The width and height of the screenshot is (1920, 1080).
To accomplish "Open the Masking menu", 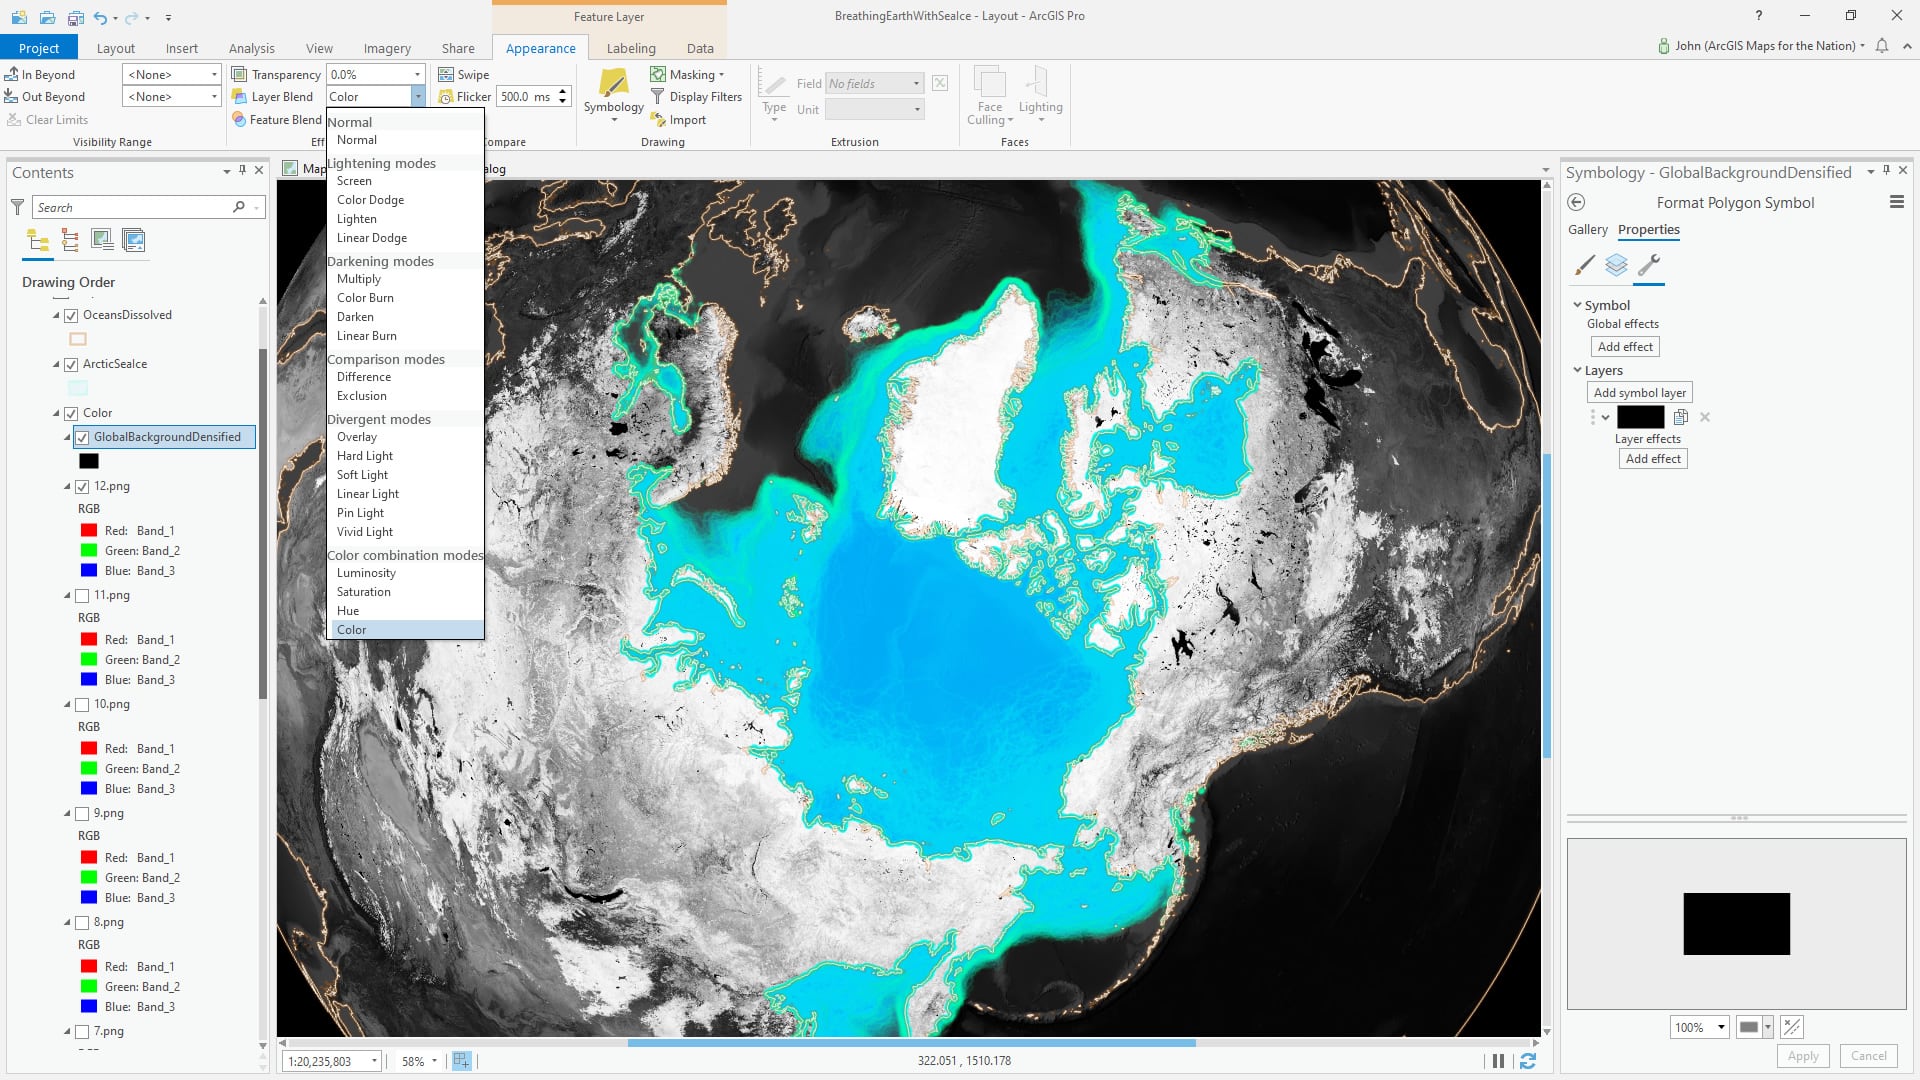I will coord(687,75).
